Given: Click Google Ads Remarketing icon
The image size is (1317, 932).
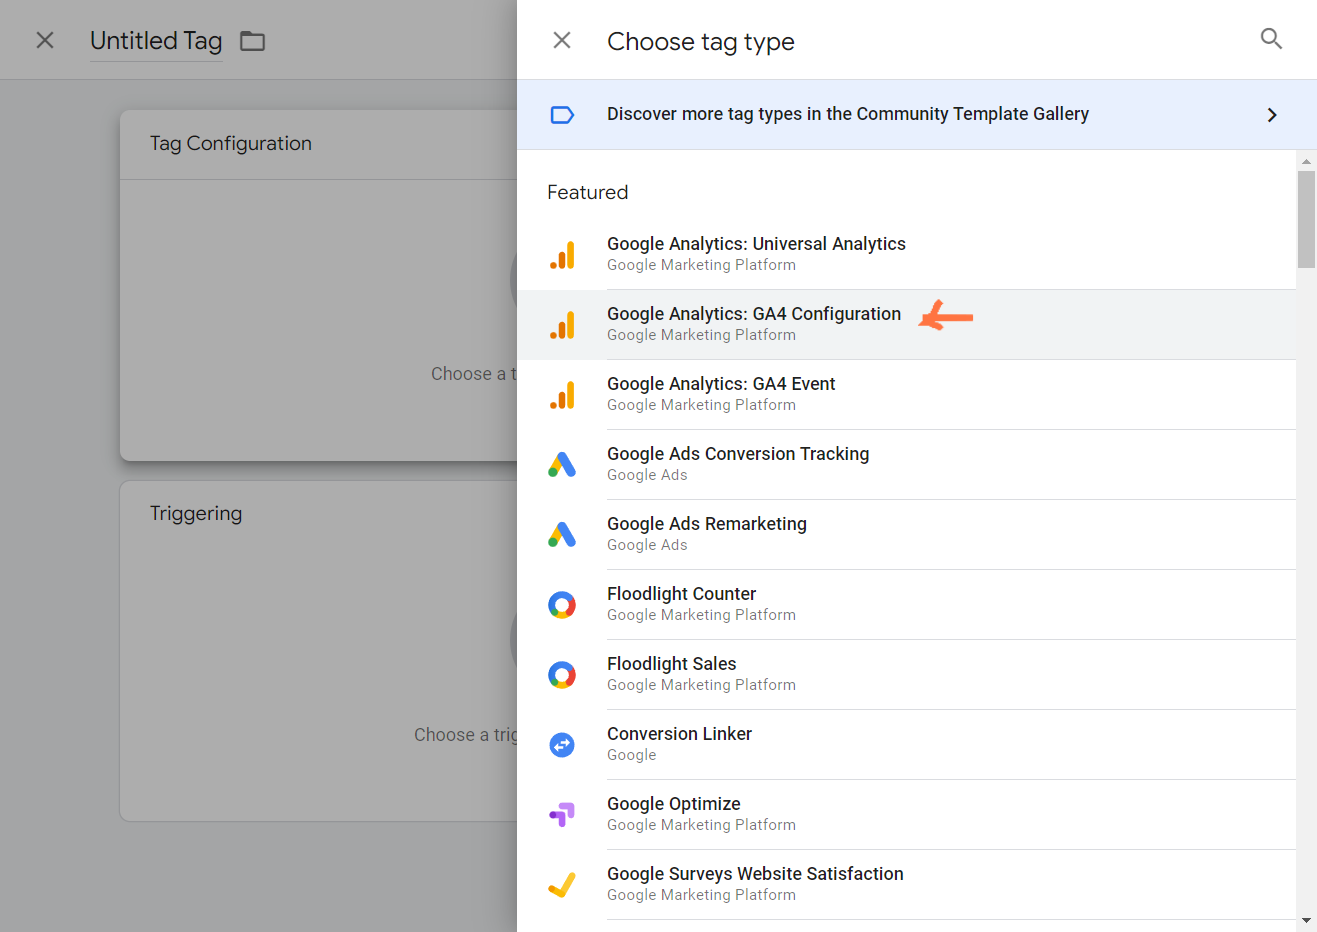Looking at the screenshot, I should (x=562, y=535).
